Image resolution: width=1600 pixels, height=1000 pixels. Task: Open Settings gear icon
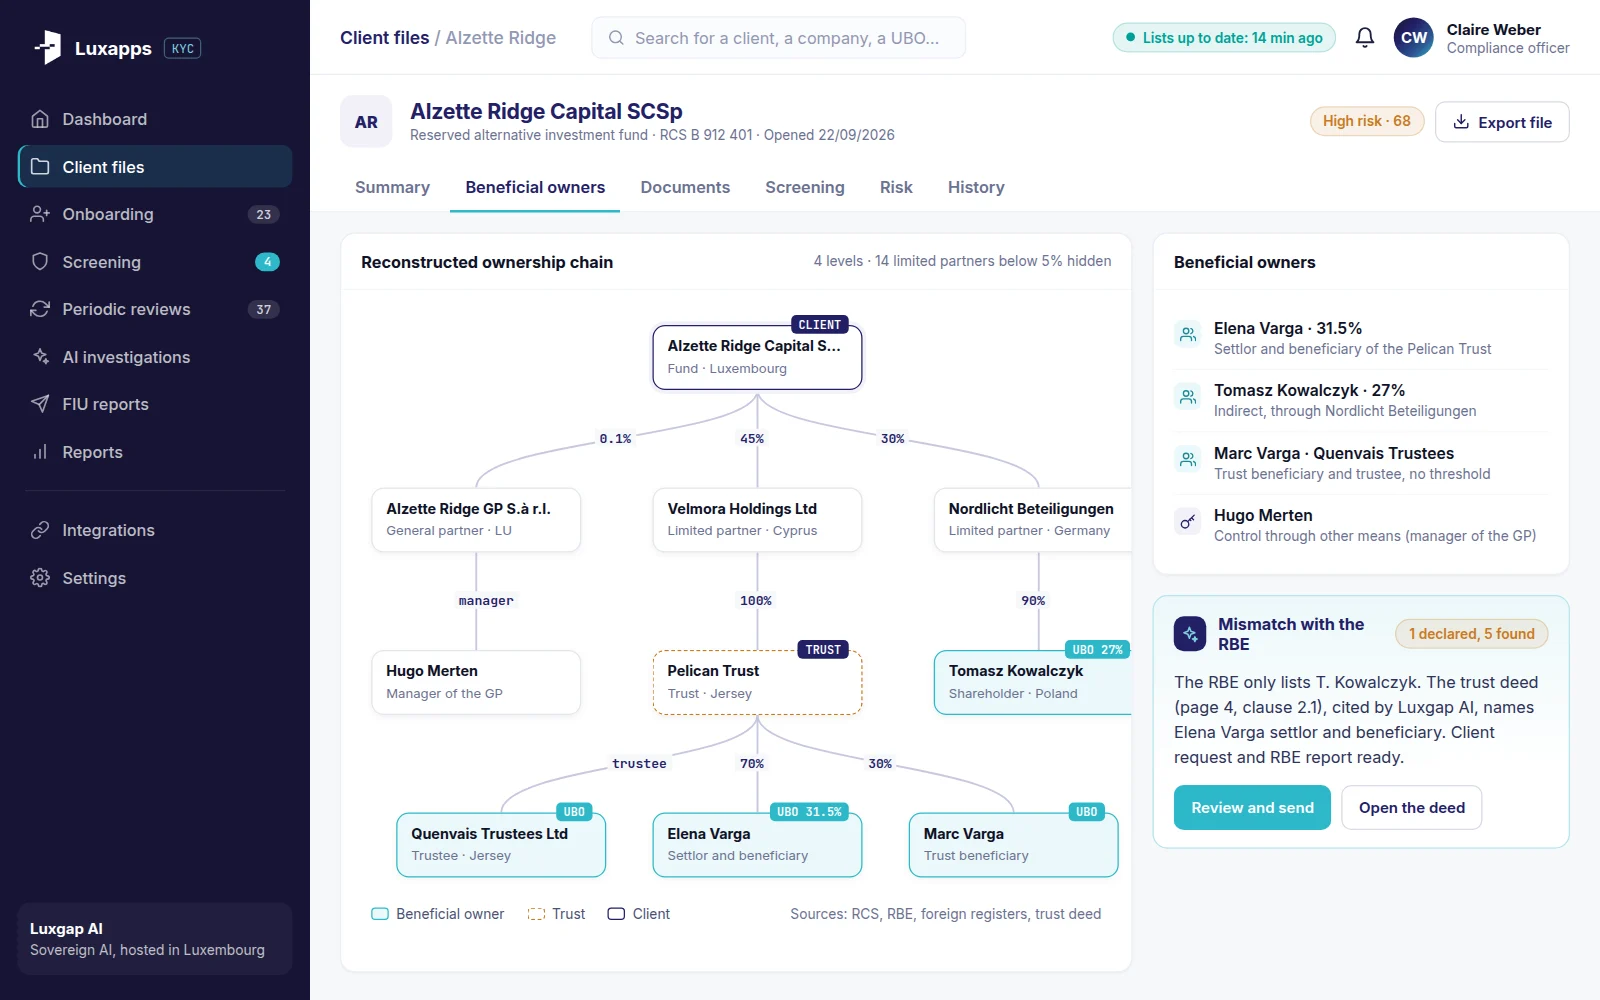tap(40, 578)
